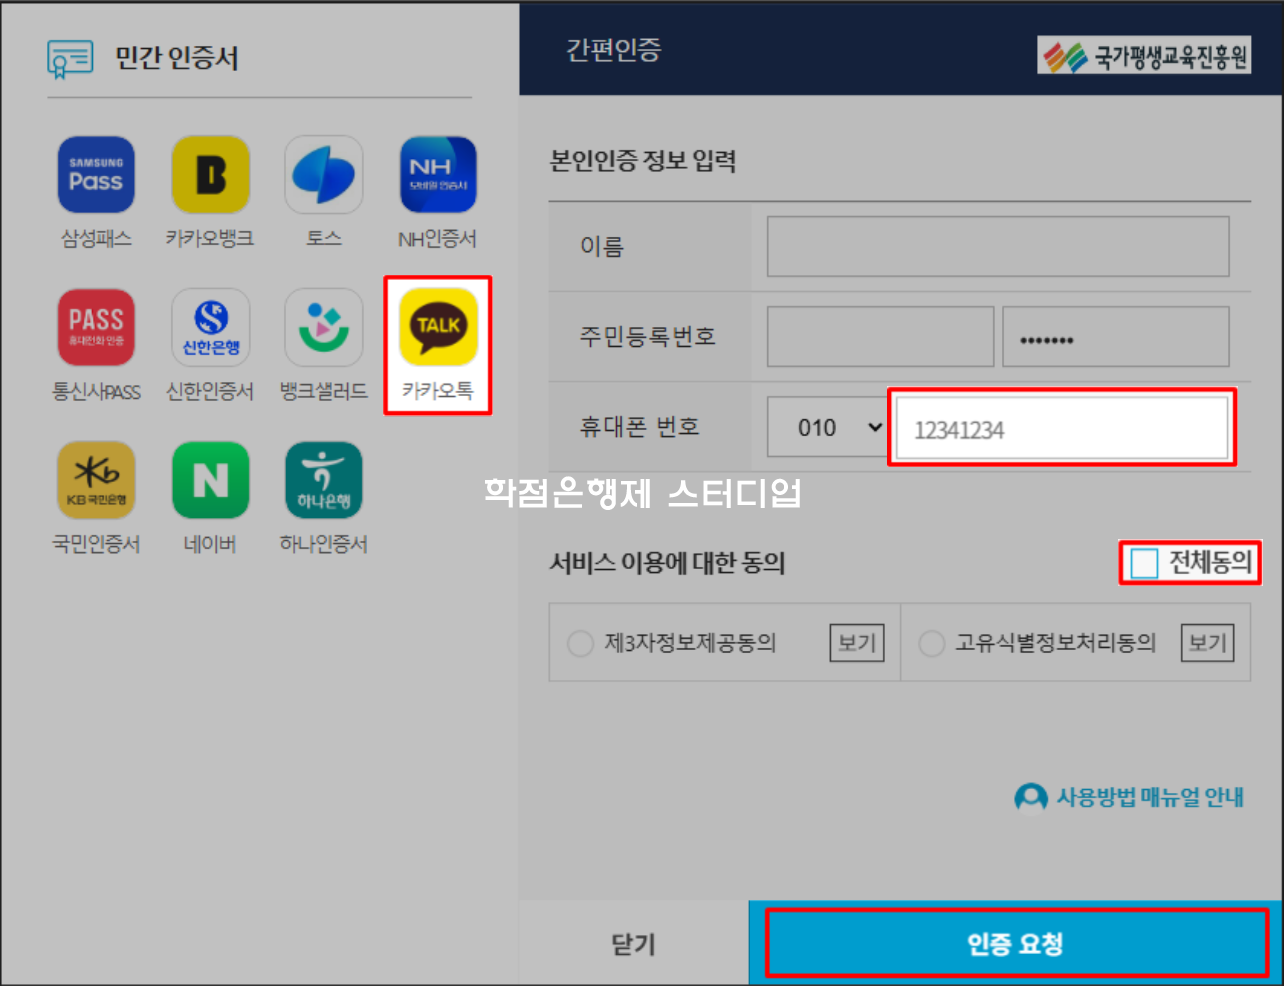Image resolution: width=1284 pixels, height=986 pixels.
Task: Pick the NH인증서 certificate icon
Action: pos(438,175)
